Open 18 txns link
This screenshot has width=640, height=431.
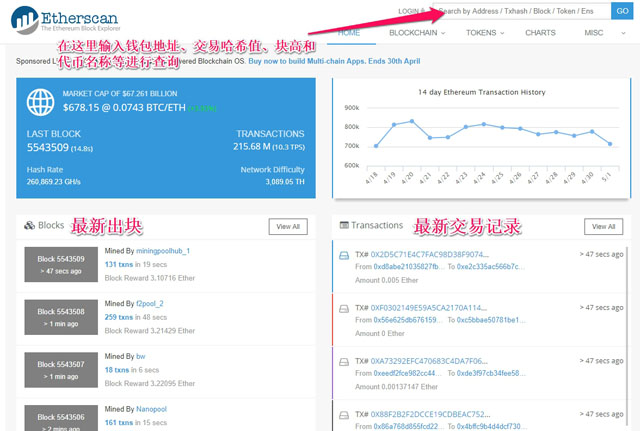pyautogui.click(x=117, y=370)
